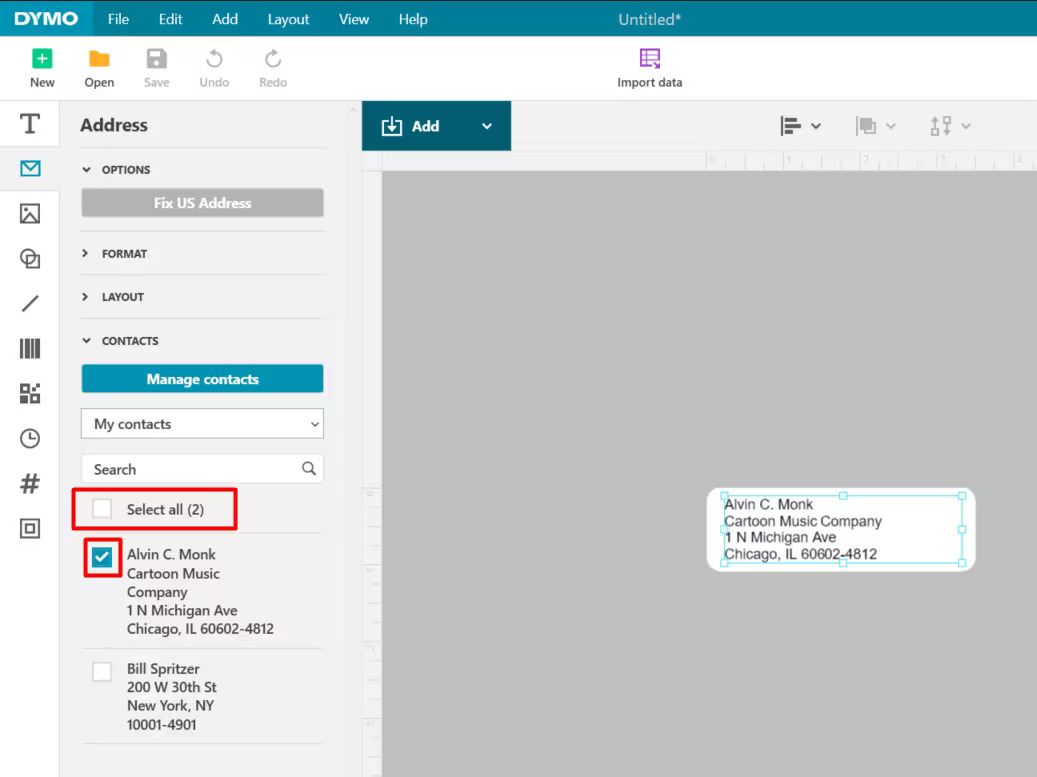Enable the Select all contacts checkbox
This screenshot has width=1037, height=777.
[101, 508]
